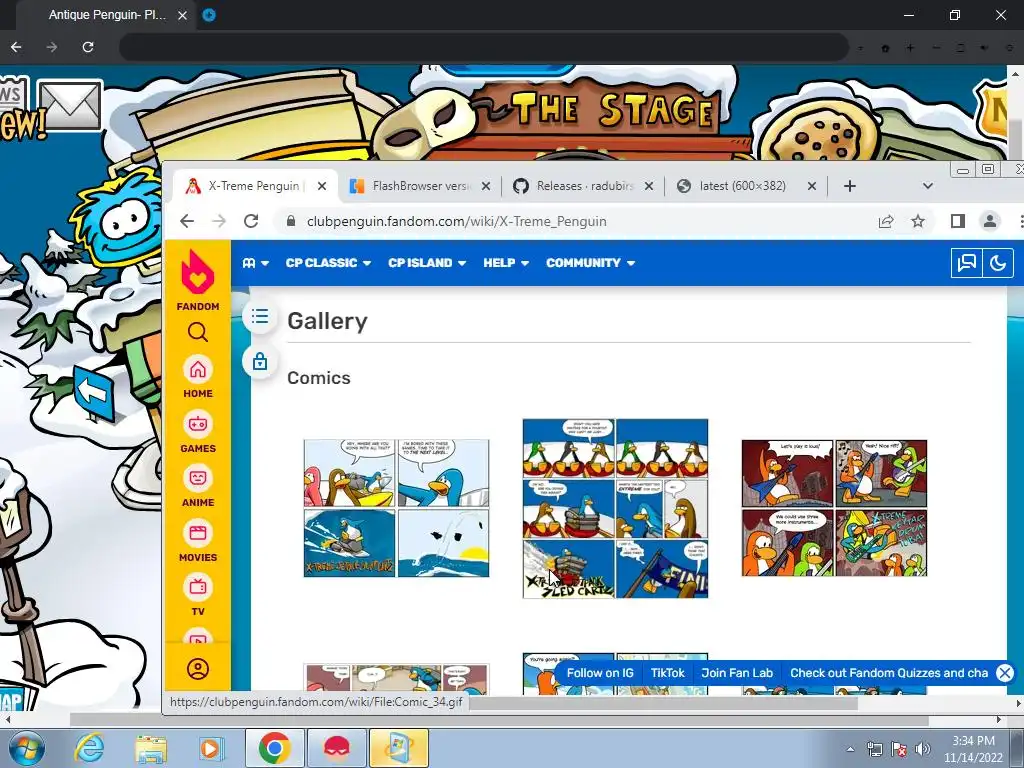The width and height of the screenshot is (1024, 768).
Task: Close the FlashBrowser version tab
Action: click(486, 186)
